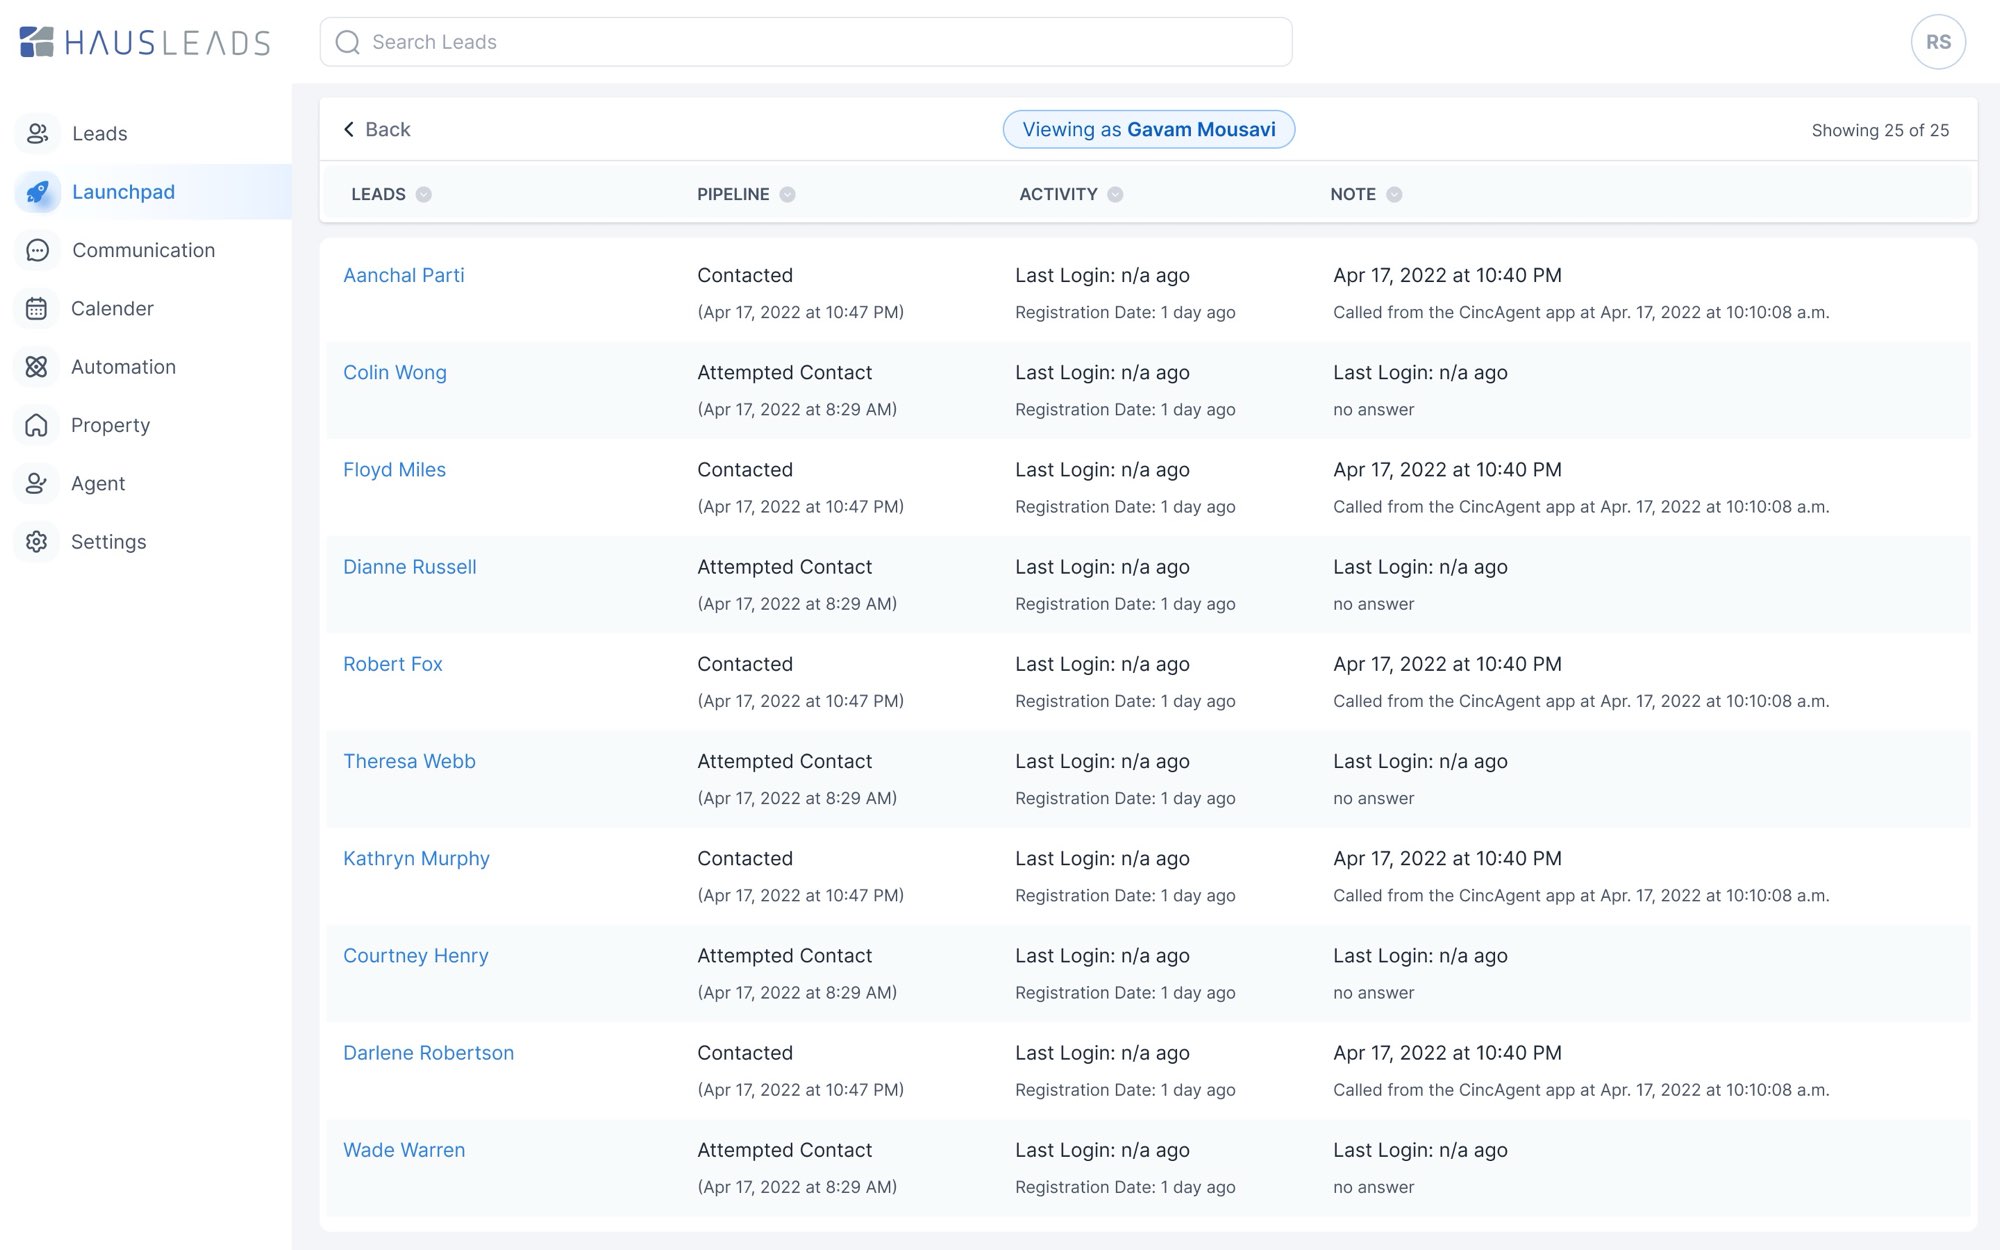Viewport: 2000px width, 1250px height.
Task: Open lead Wade Warren
Action: [x=404, y=1150]
